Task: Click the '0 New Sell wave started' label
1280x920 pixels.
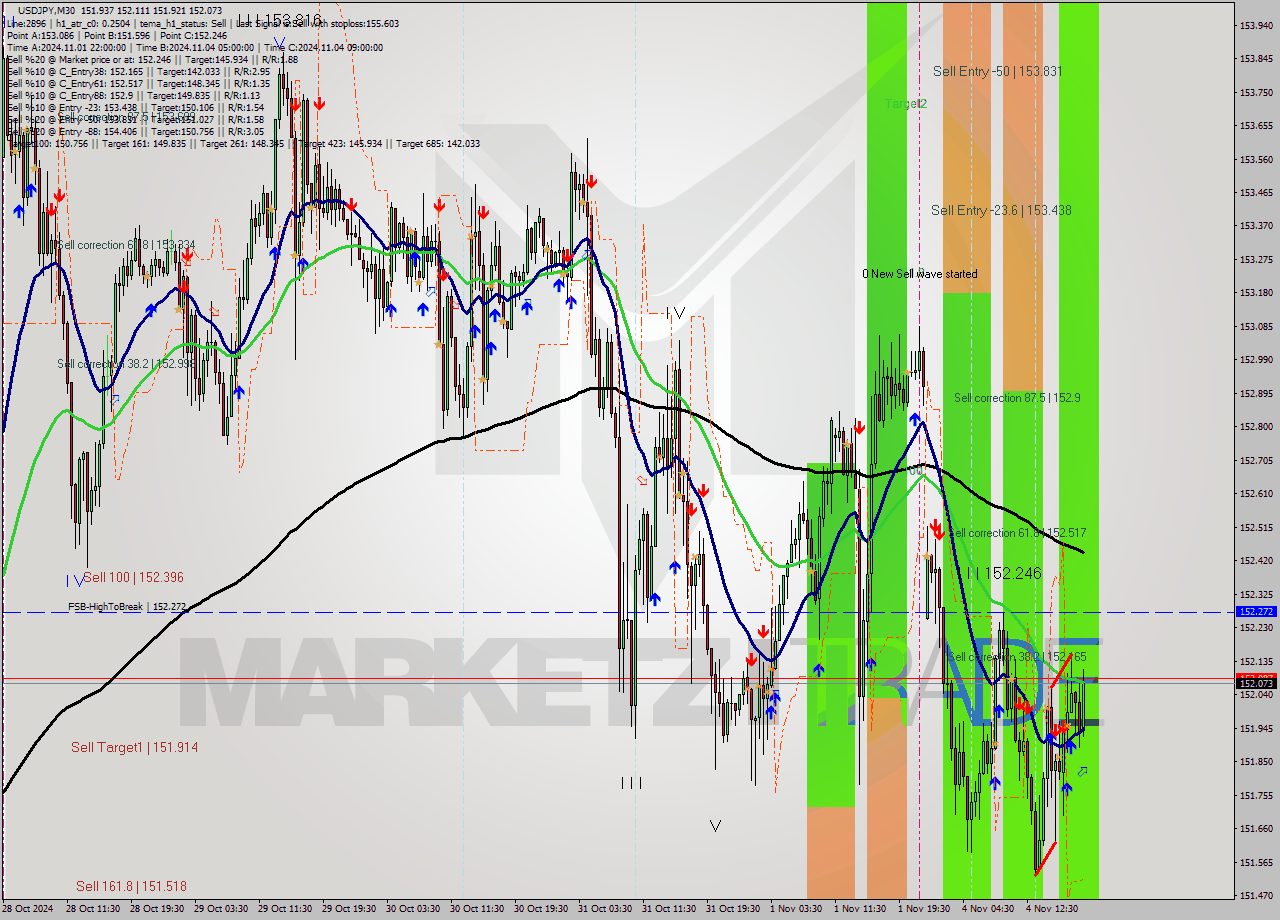Action: click(x=920, y=274)
